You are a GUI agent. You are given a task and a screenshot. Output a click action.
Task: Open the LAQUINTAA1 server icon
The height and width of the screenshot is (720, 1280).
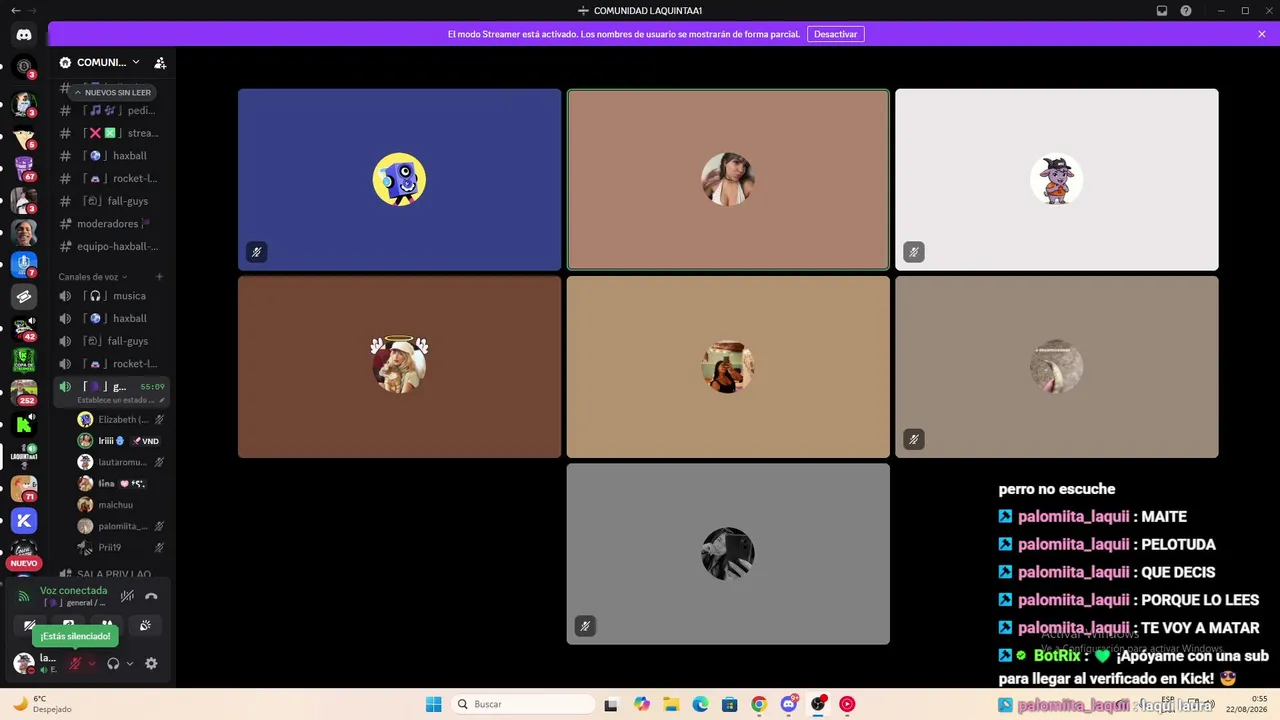pyautogui.click(x=24, y=456)
